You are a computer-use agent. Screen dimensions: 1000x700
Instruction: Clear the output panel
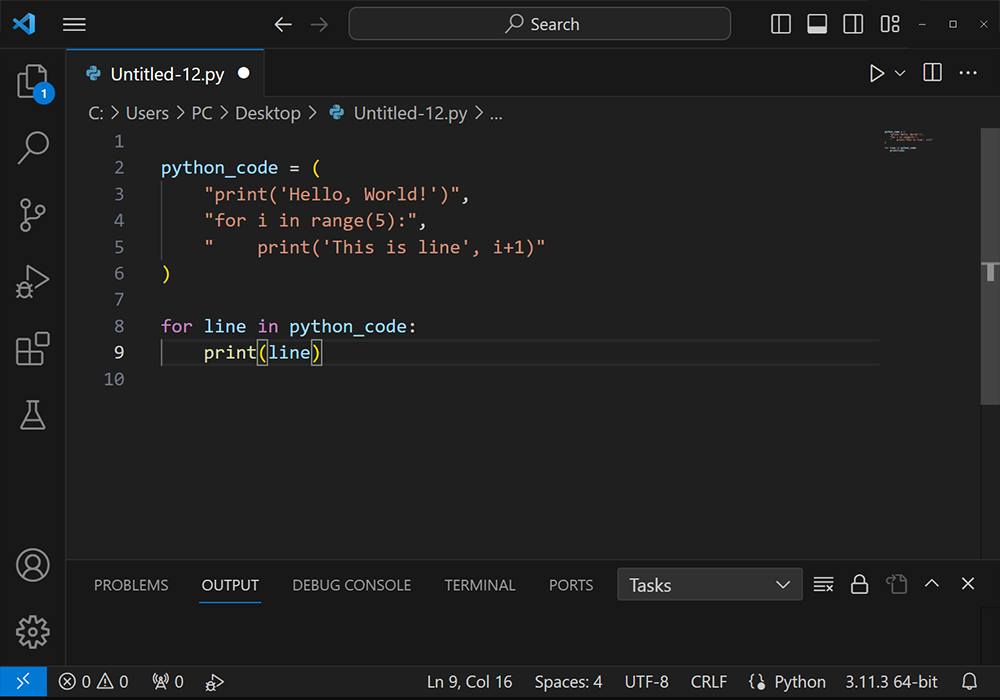click(x=823, y=584)
